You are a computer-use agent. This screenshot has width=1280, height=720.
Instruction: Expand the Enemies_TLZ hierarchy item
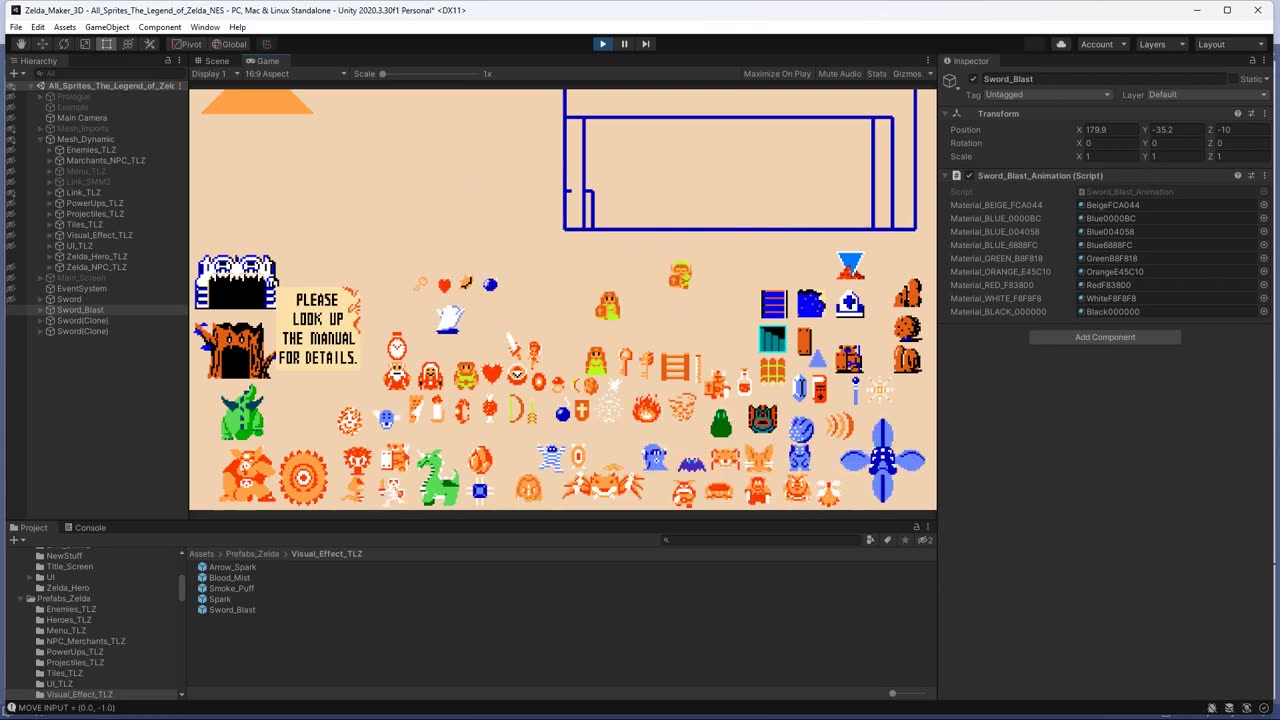pyautogui.click(x=50, y=150)
